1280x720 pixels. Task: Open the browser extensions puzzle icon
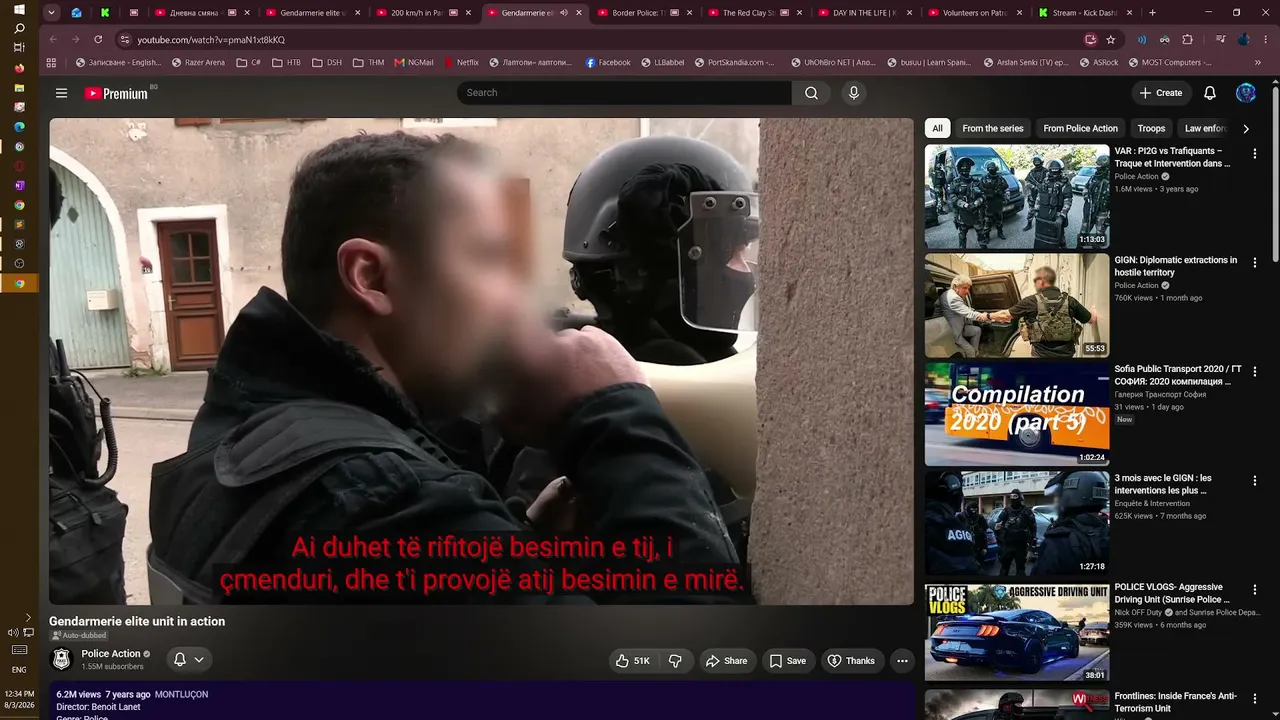pos(1188,40)
